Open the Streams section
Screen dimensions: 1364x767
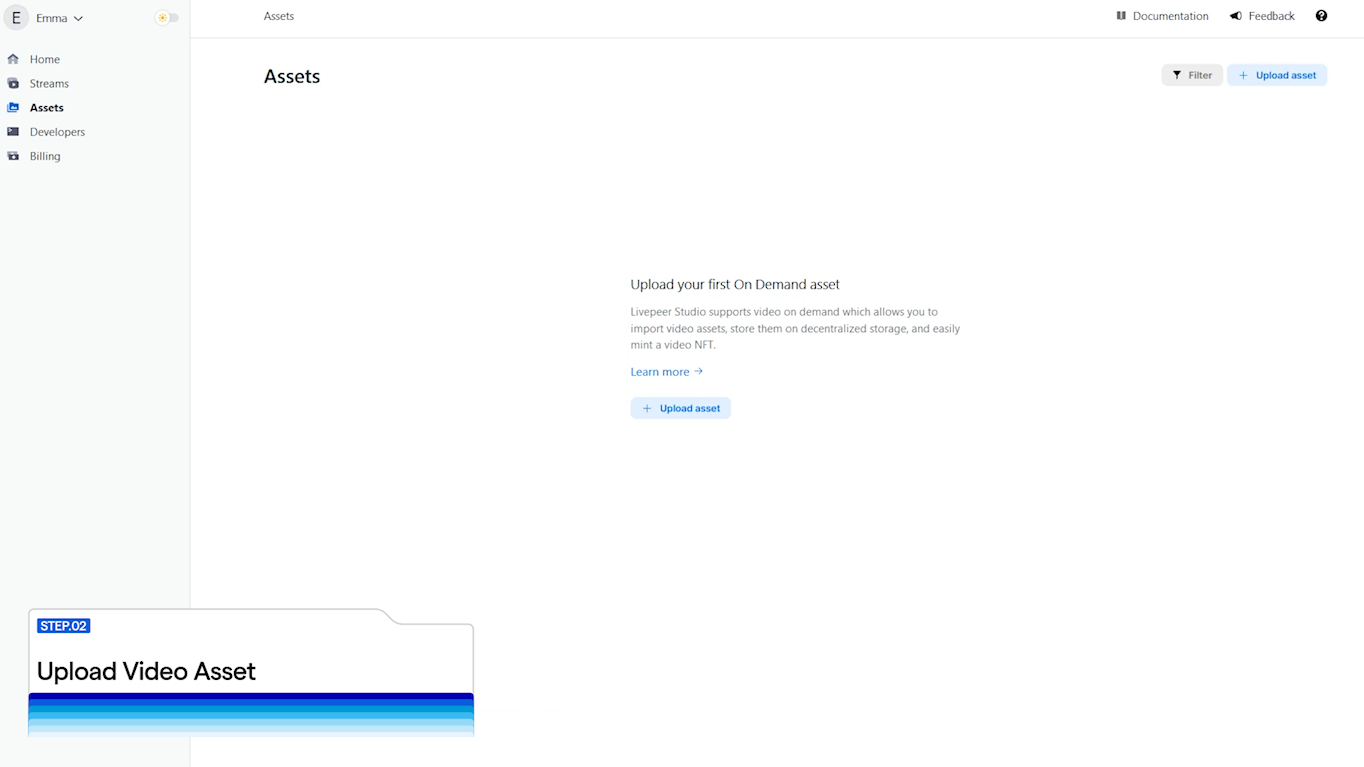(49, 84)
